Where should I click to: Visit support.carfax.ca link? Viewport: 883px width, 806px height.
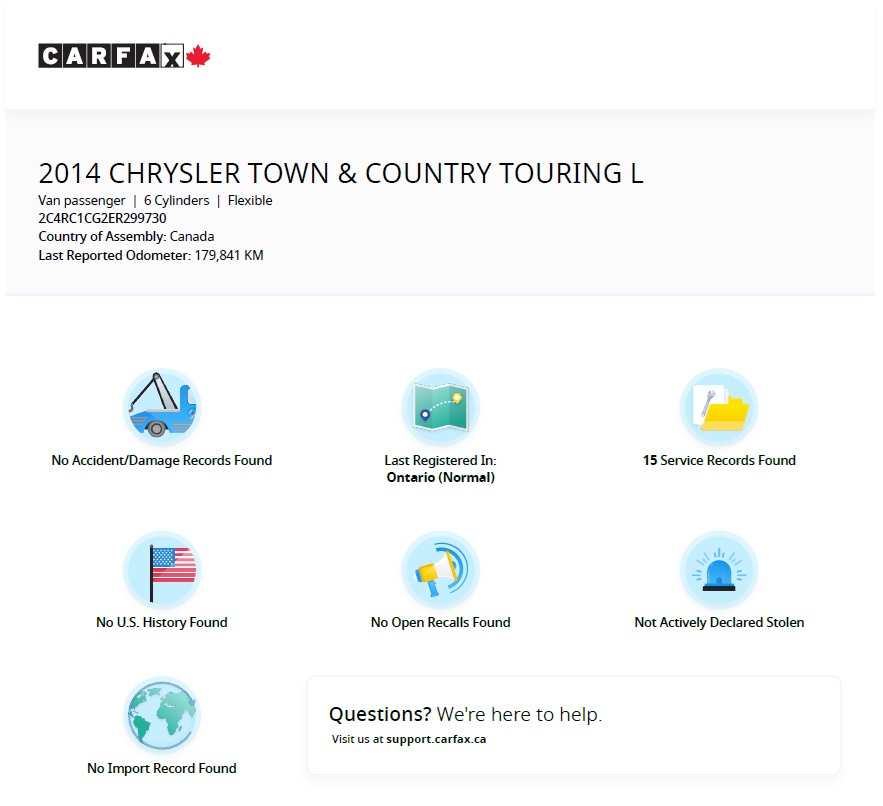436,739
